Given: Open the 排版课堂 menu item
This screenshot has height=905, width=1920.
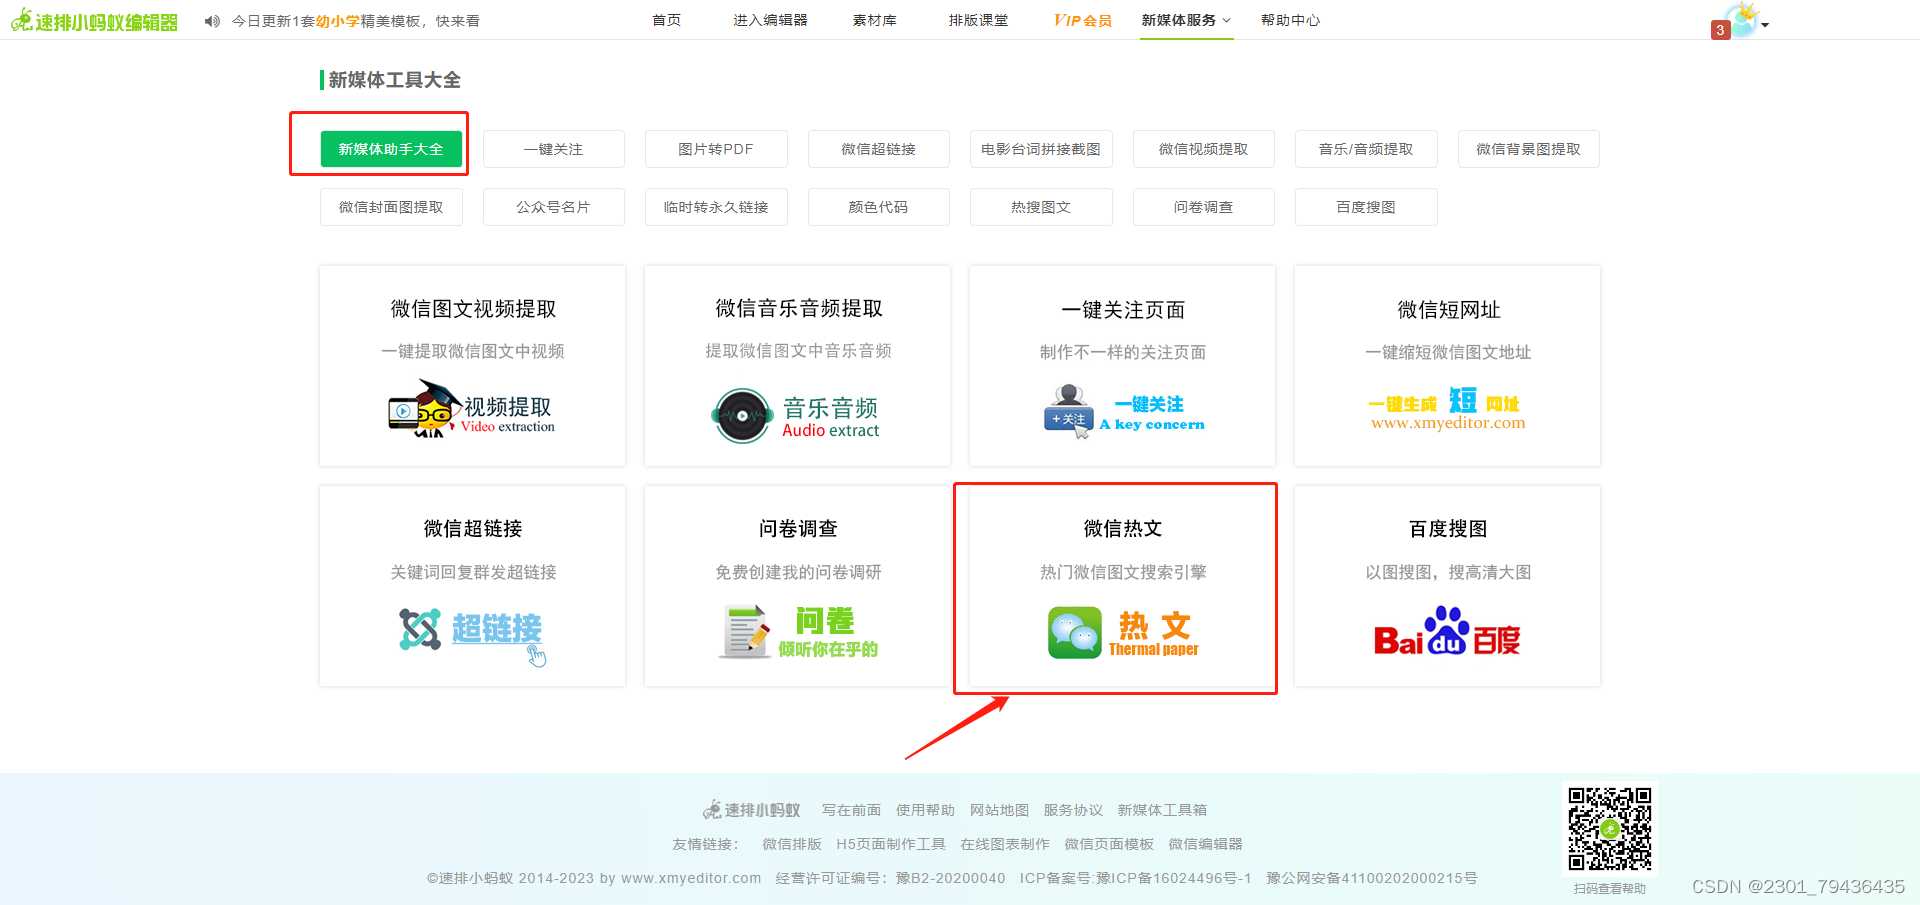Looking at the screenshot, I should pos(978,20).
